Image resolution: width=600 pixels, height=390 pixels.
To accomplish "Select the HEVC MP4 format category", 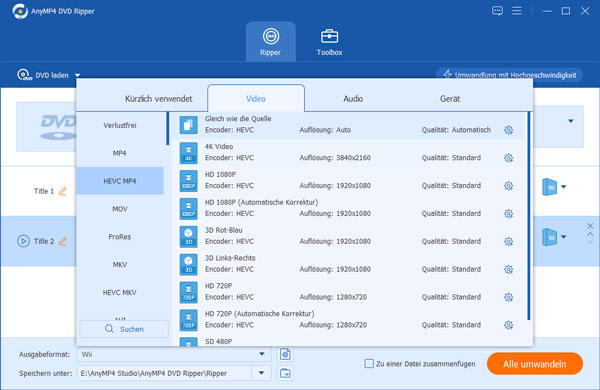I will (x=120, y=181).
